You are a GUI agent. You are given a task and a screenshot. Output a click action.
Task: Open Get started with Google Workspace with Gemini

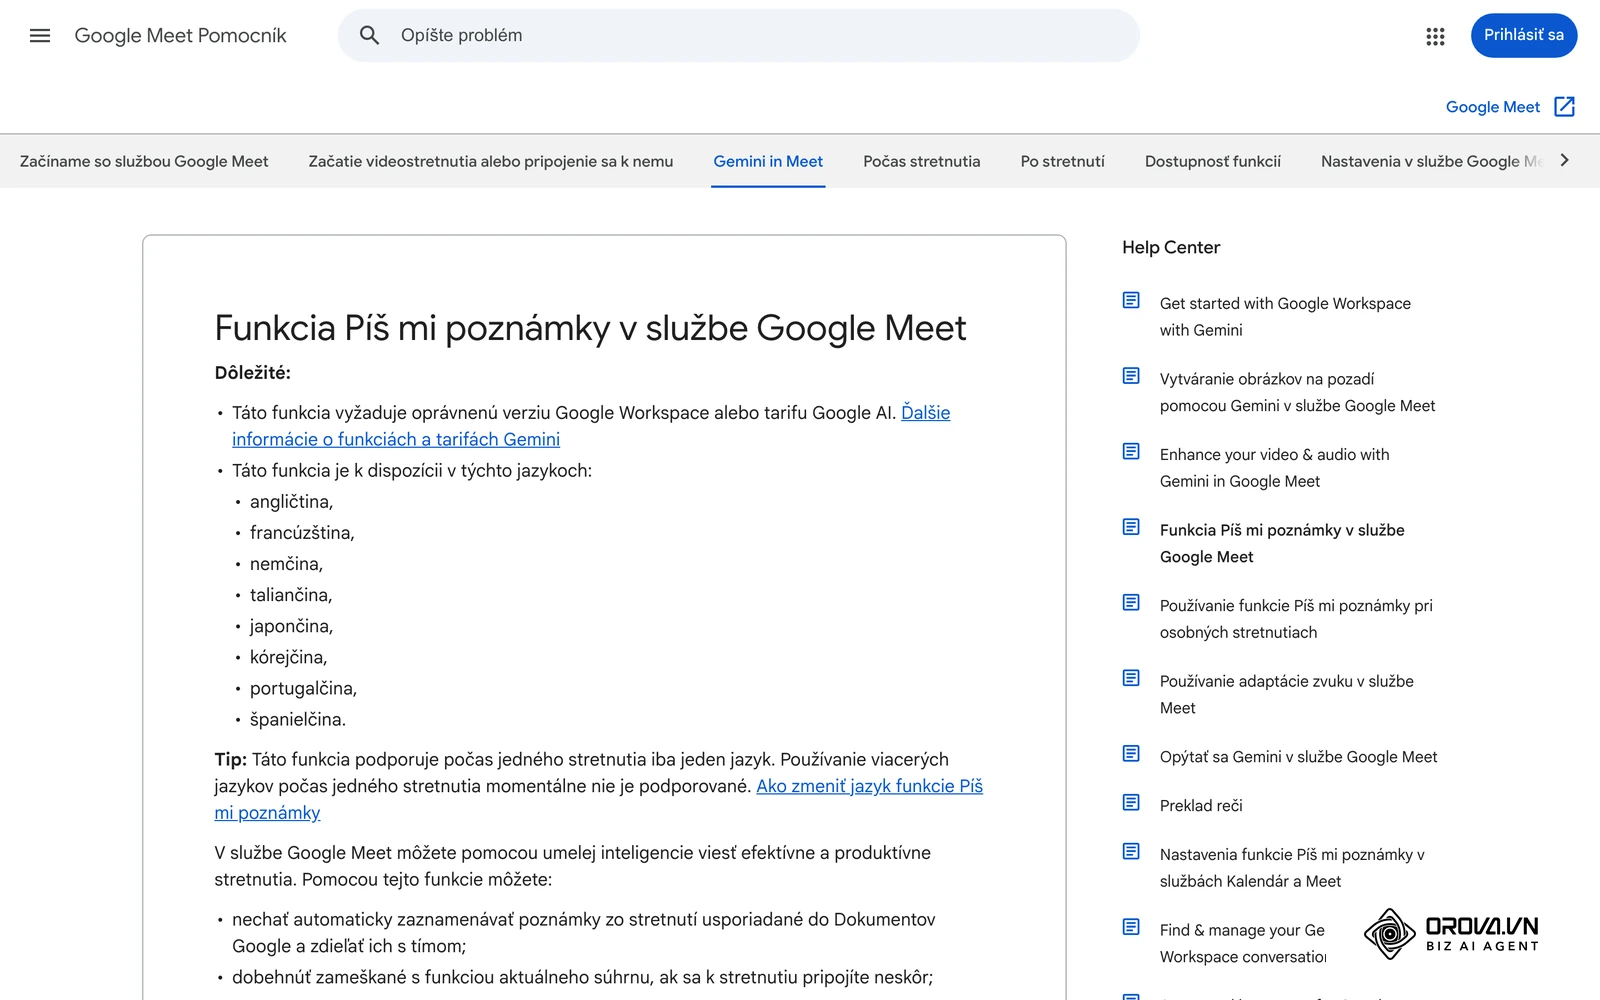click(x=1285, y=317)
